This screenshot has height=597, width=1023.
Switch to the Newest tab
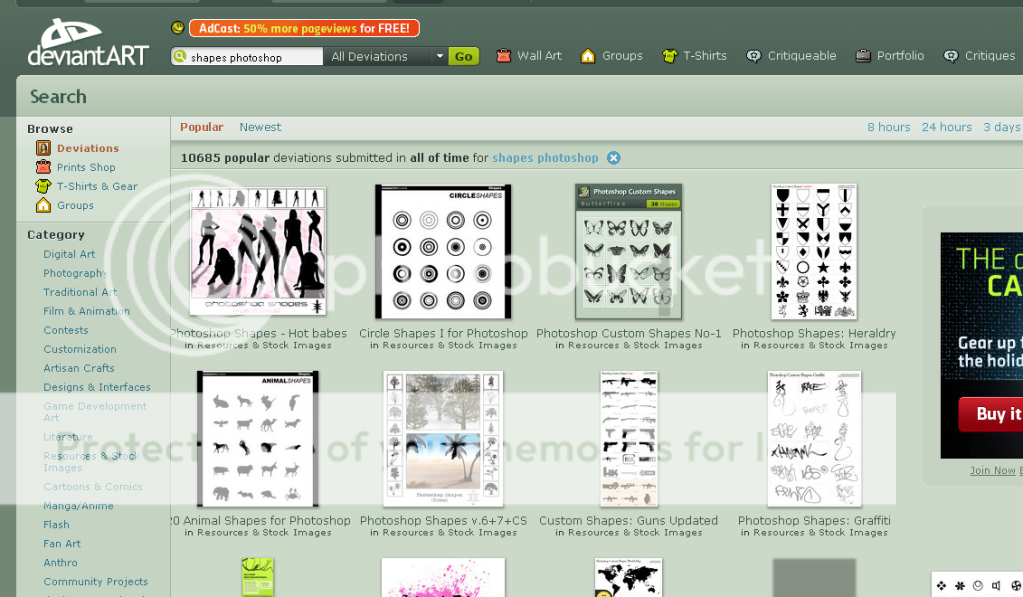(x=260, y=127)
